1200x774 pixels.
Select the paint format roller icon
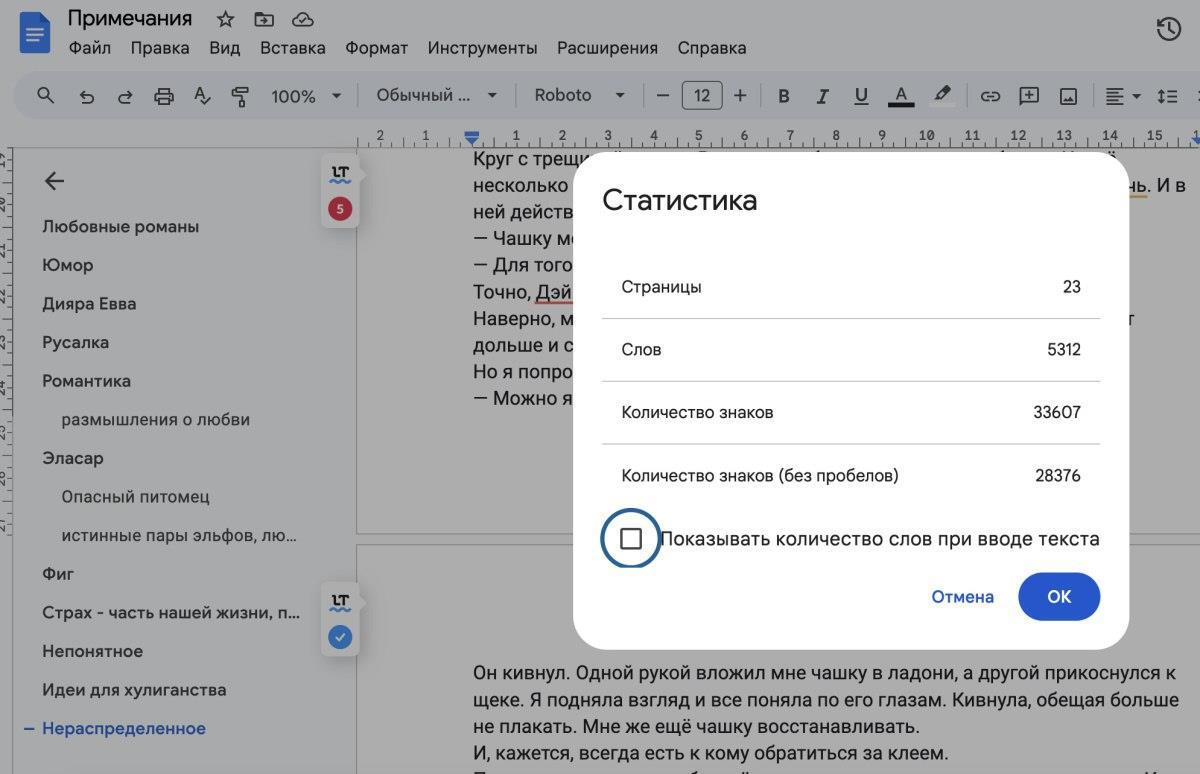point(240,96)
